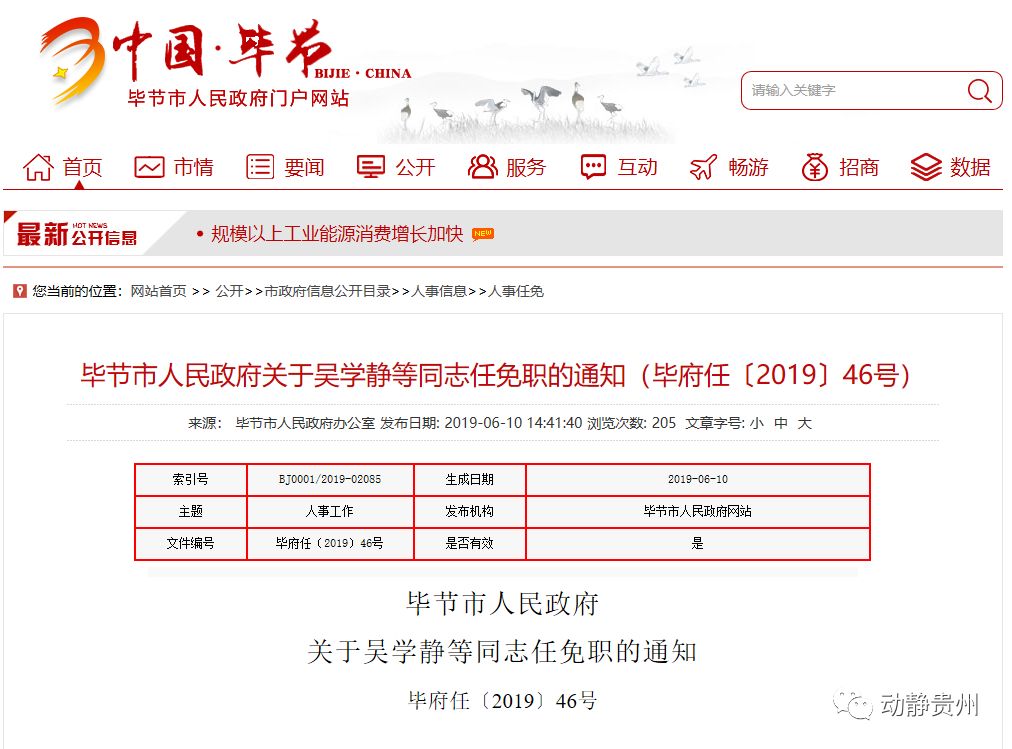Open 人事任免 in breadcrumb
The height and width of the screenshot is (749, 1012).
(516, 292)
